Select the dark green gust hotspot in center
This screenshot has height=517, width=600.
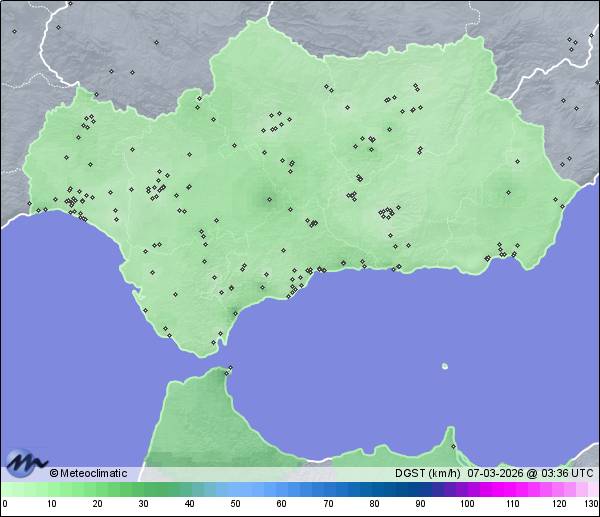point(268,199)
